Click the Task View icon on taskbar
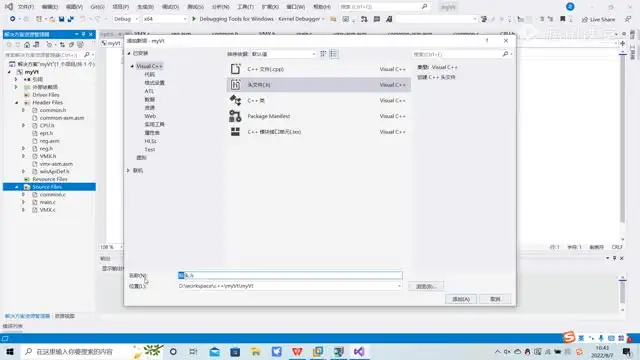 point(193,351)
